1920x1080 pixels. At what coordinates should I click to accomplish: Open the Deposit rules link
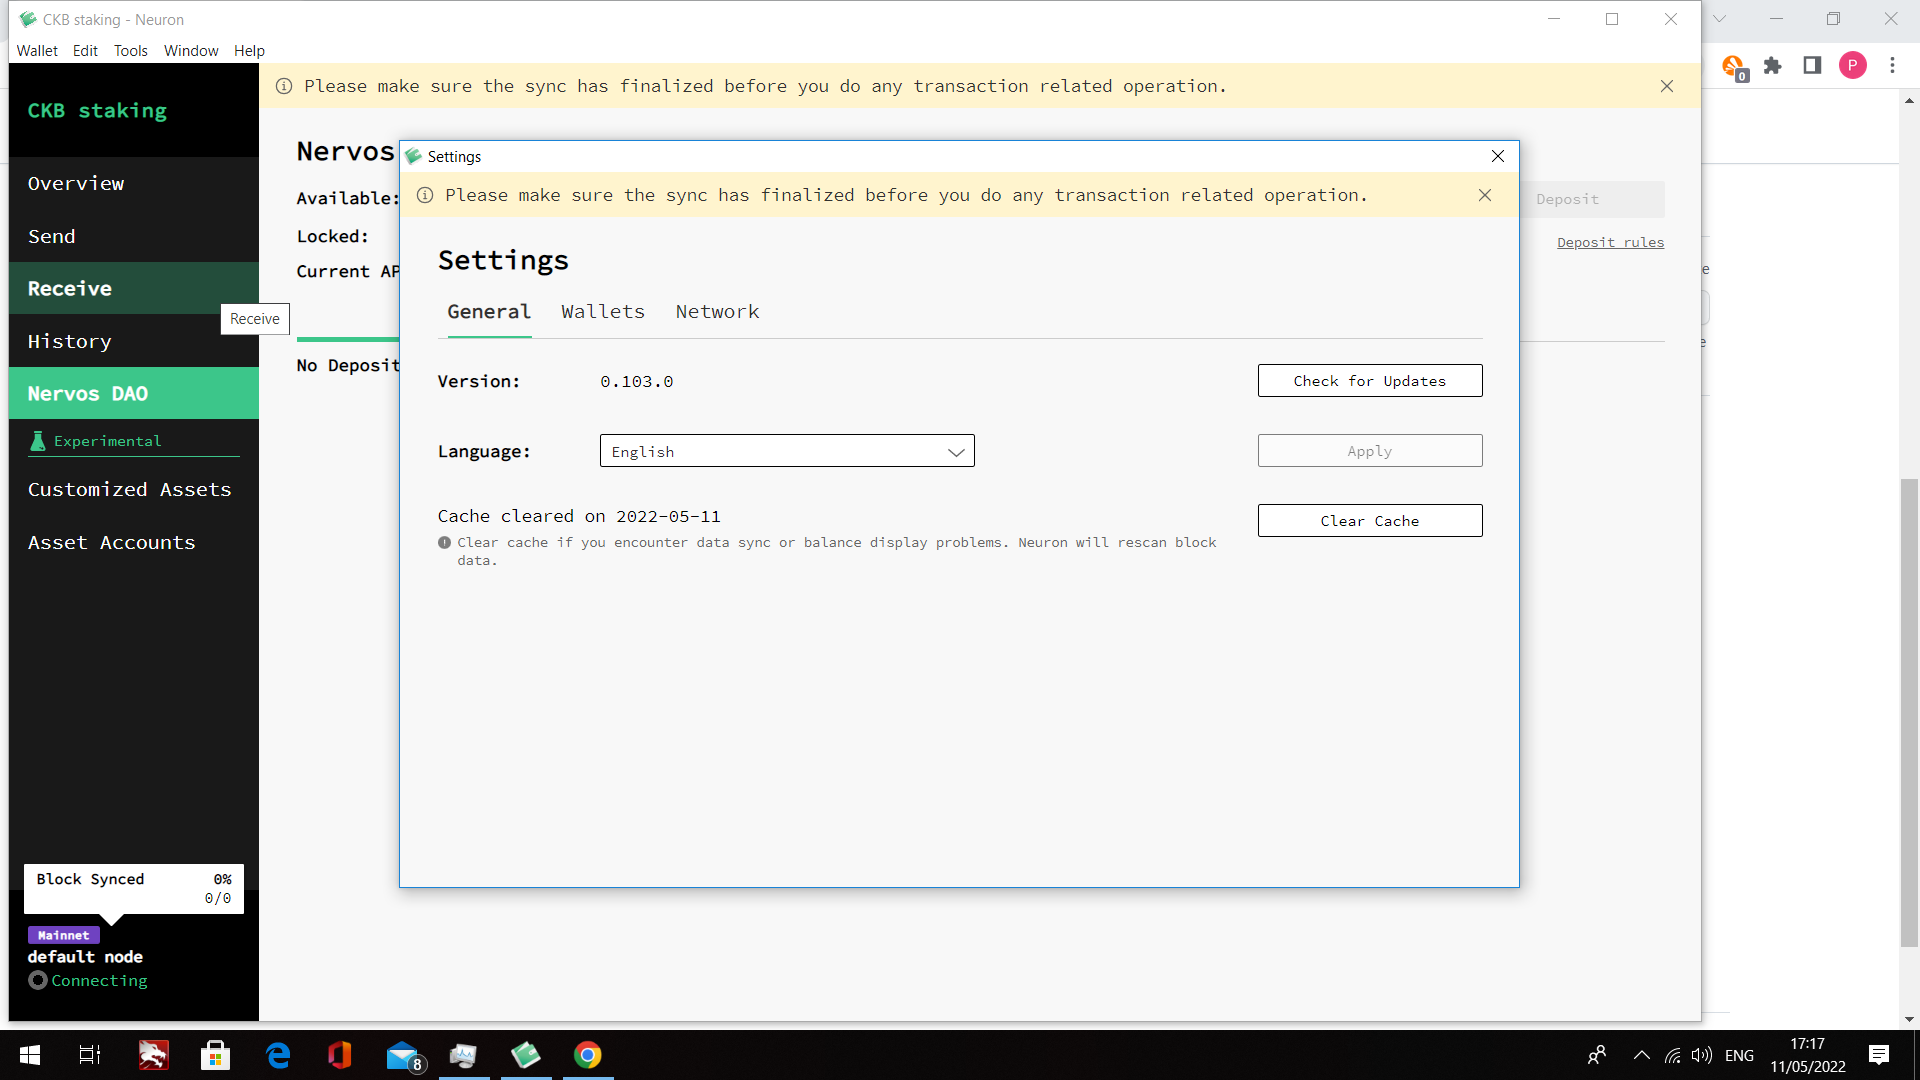[x=1610, y=242]
